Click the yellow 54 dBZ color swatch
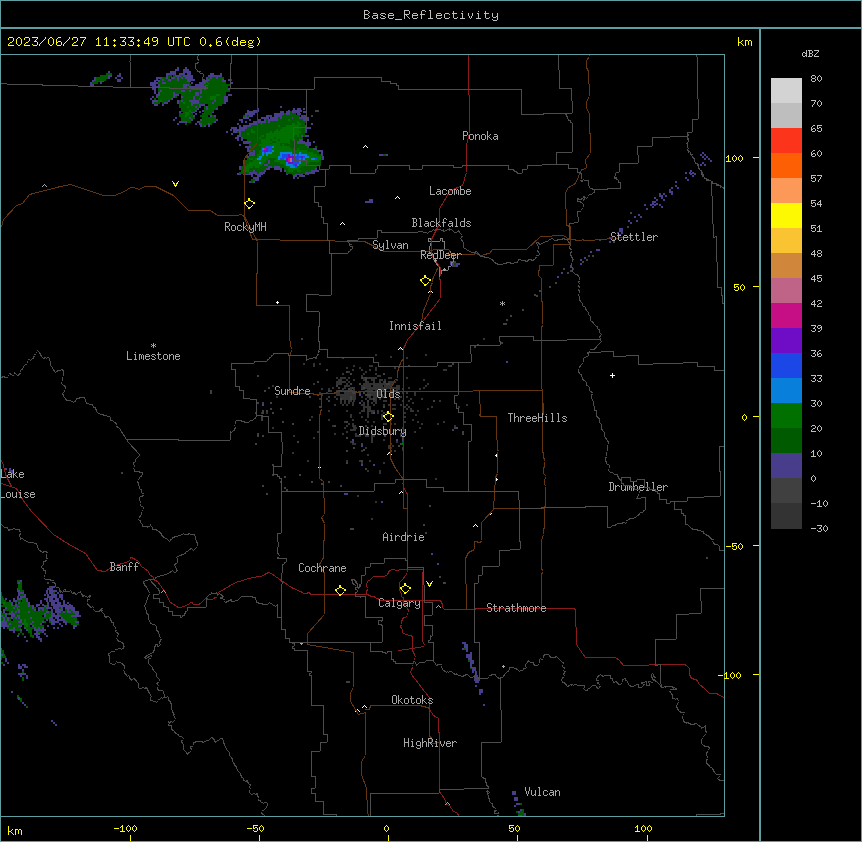The image size is (862, 842). (786, 215)
